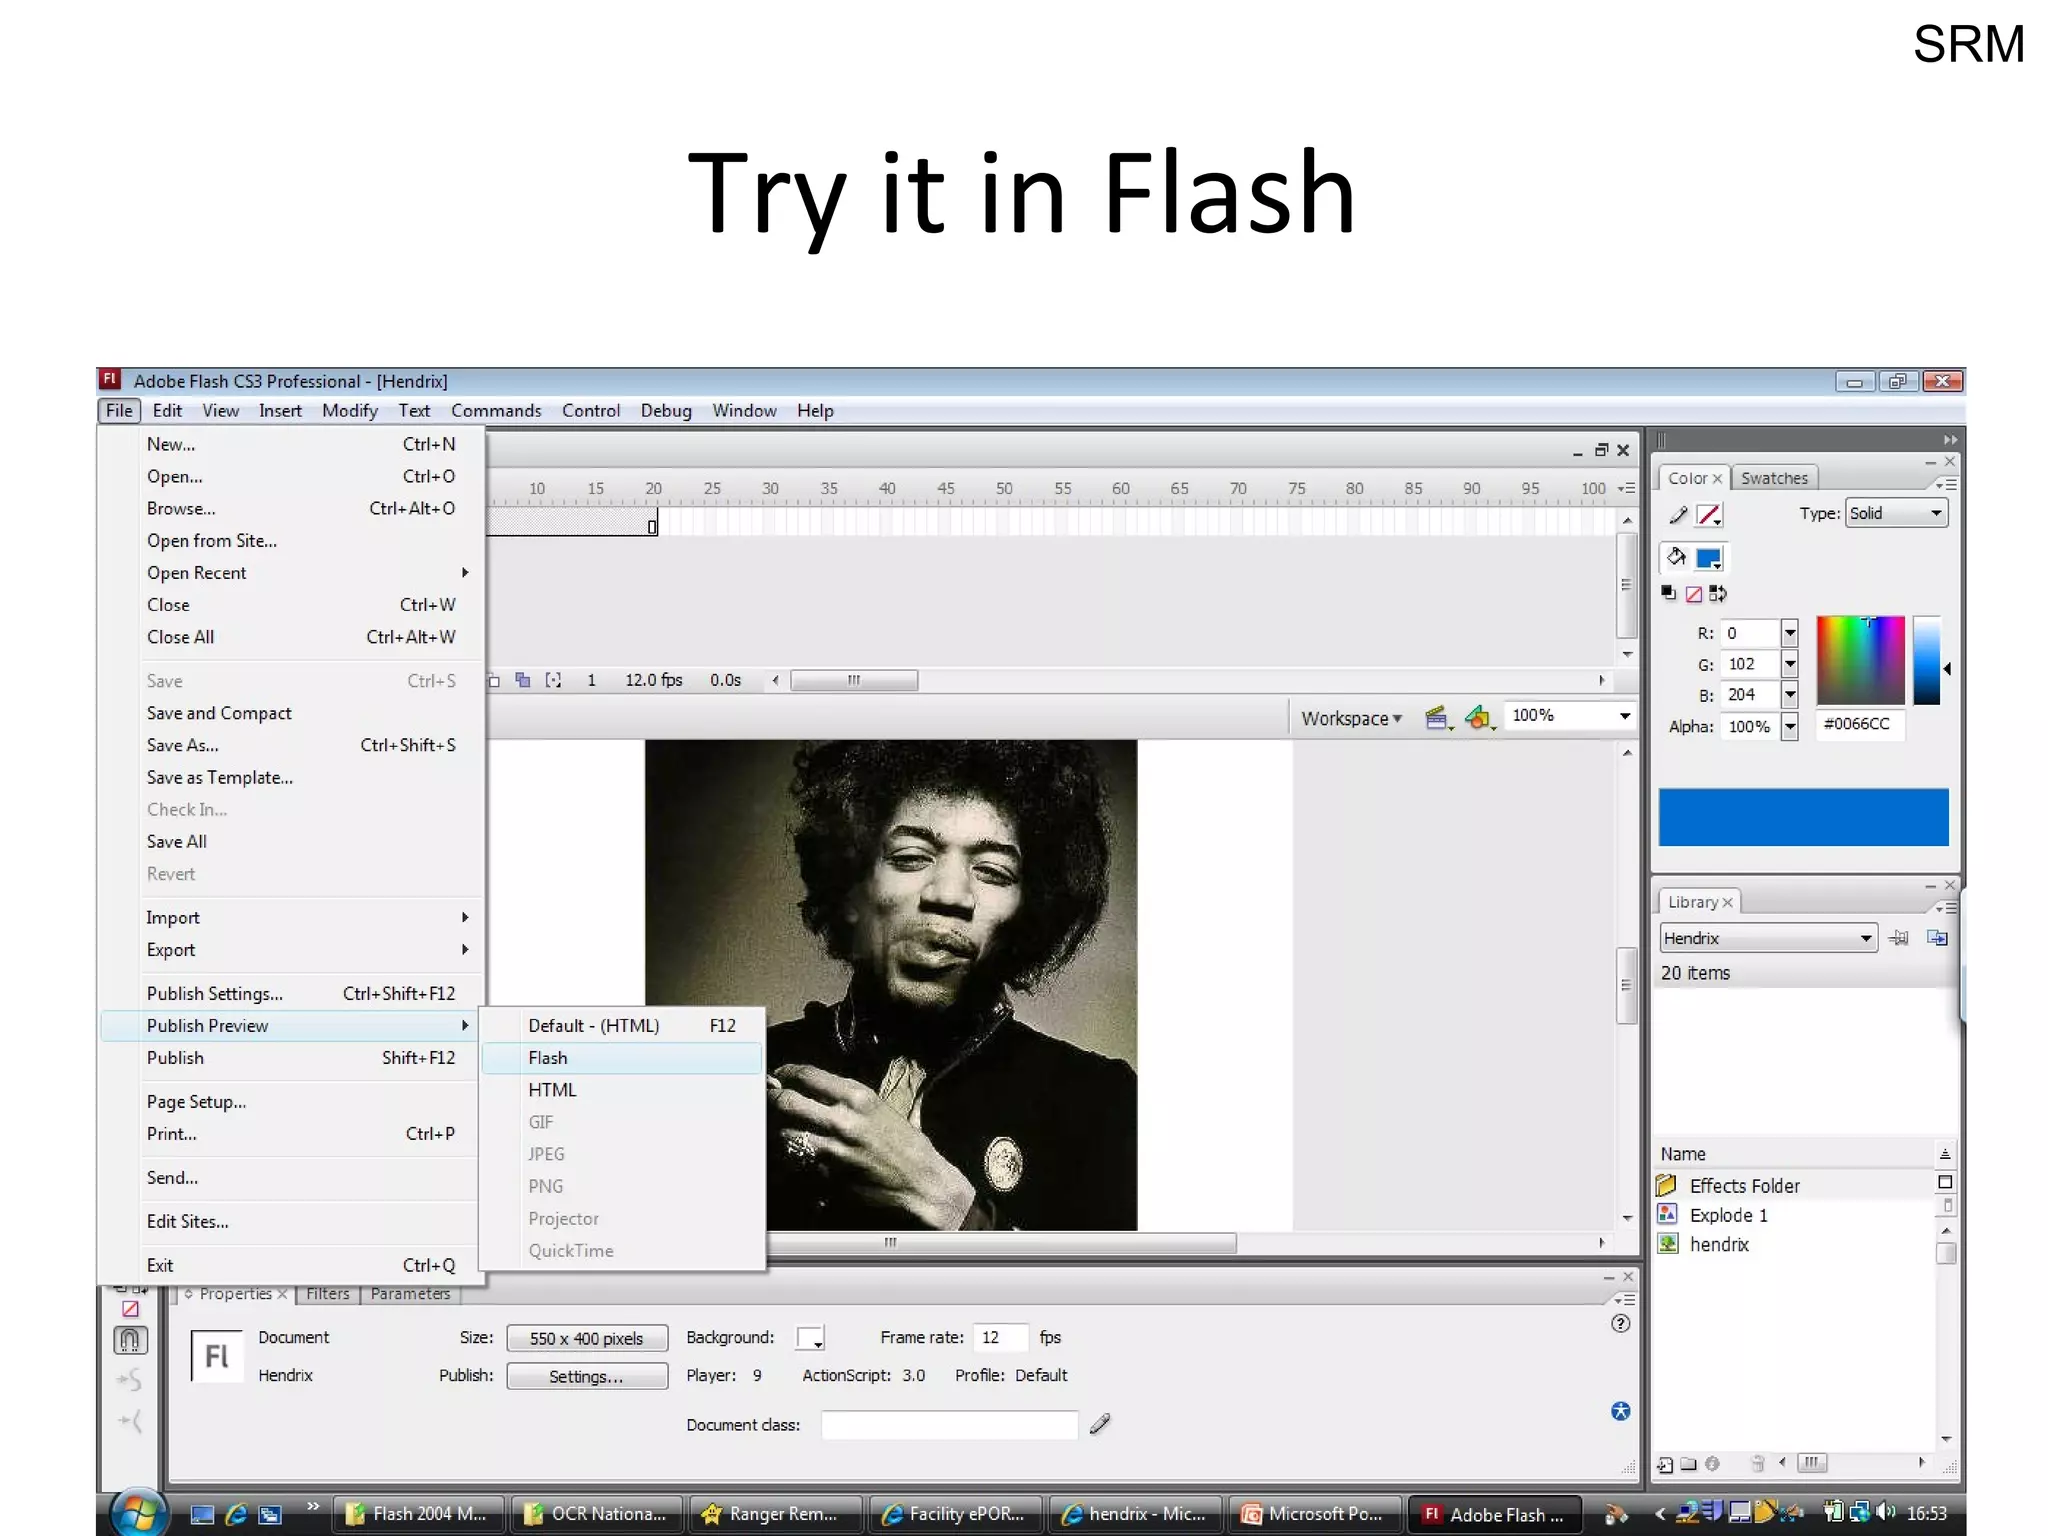The width and height of the screenshot is (2048, 1536).
Task: Open the R value slider arrow
Action: (x=1790, y=633)
